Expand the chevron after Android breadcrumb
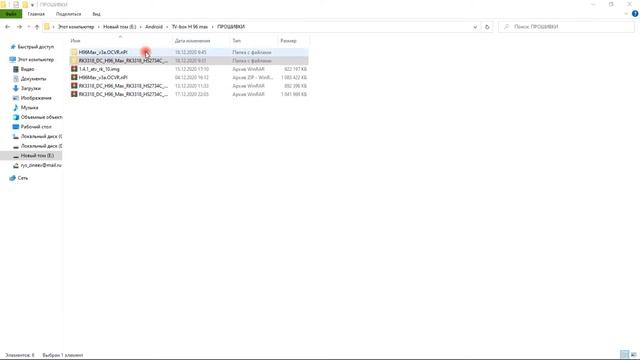The image size is (640, 360). [x=167, y=27]
